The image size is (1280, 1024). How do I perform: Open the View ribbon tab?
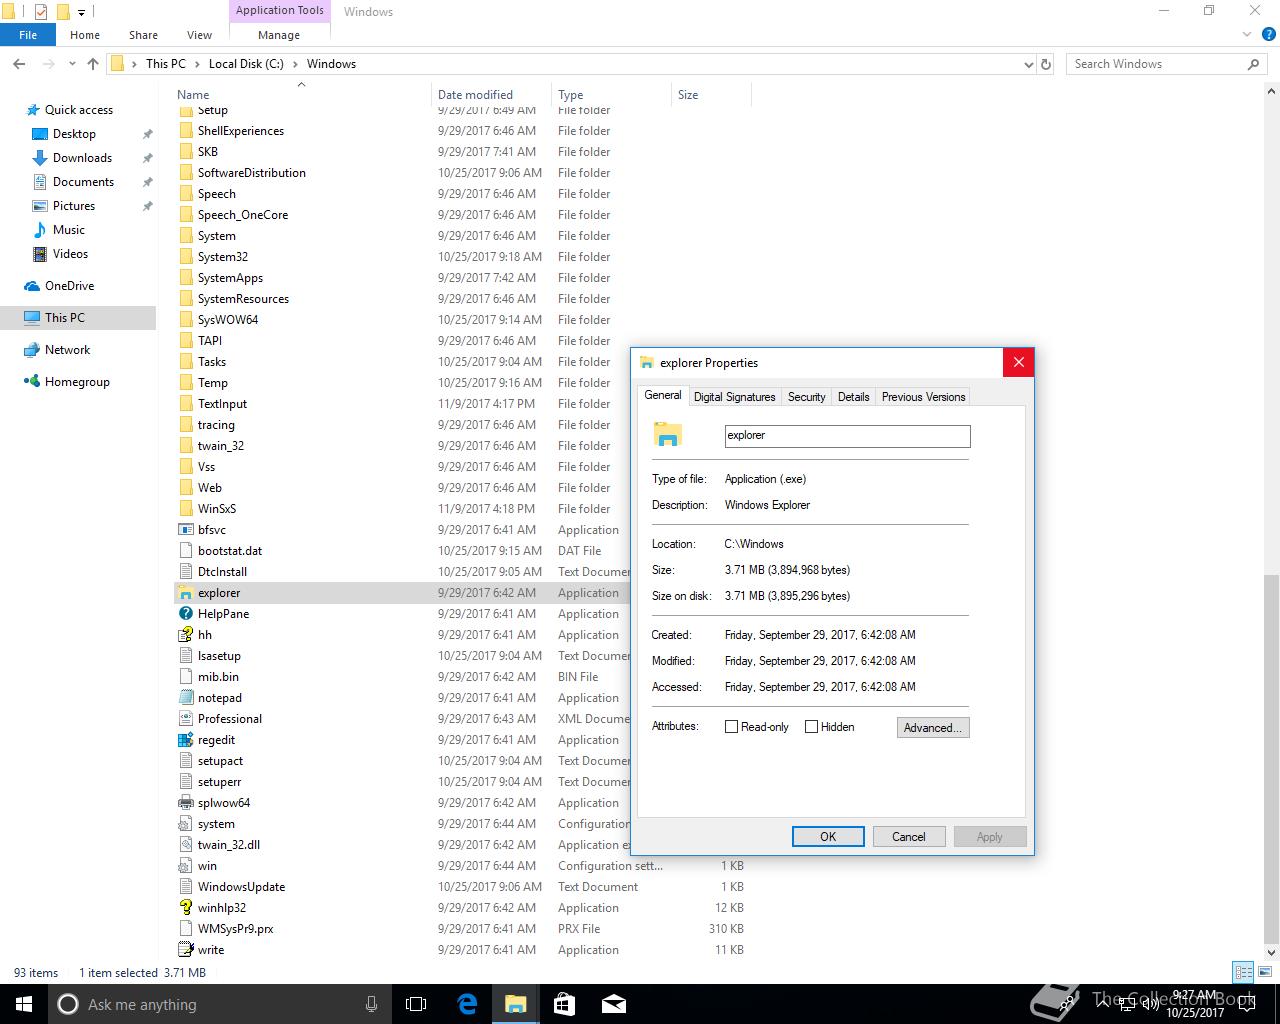click(199, 35)
